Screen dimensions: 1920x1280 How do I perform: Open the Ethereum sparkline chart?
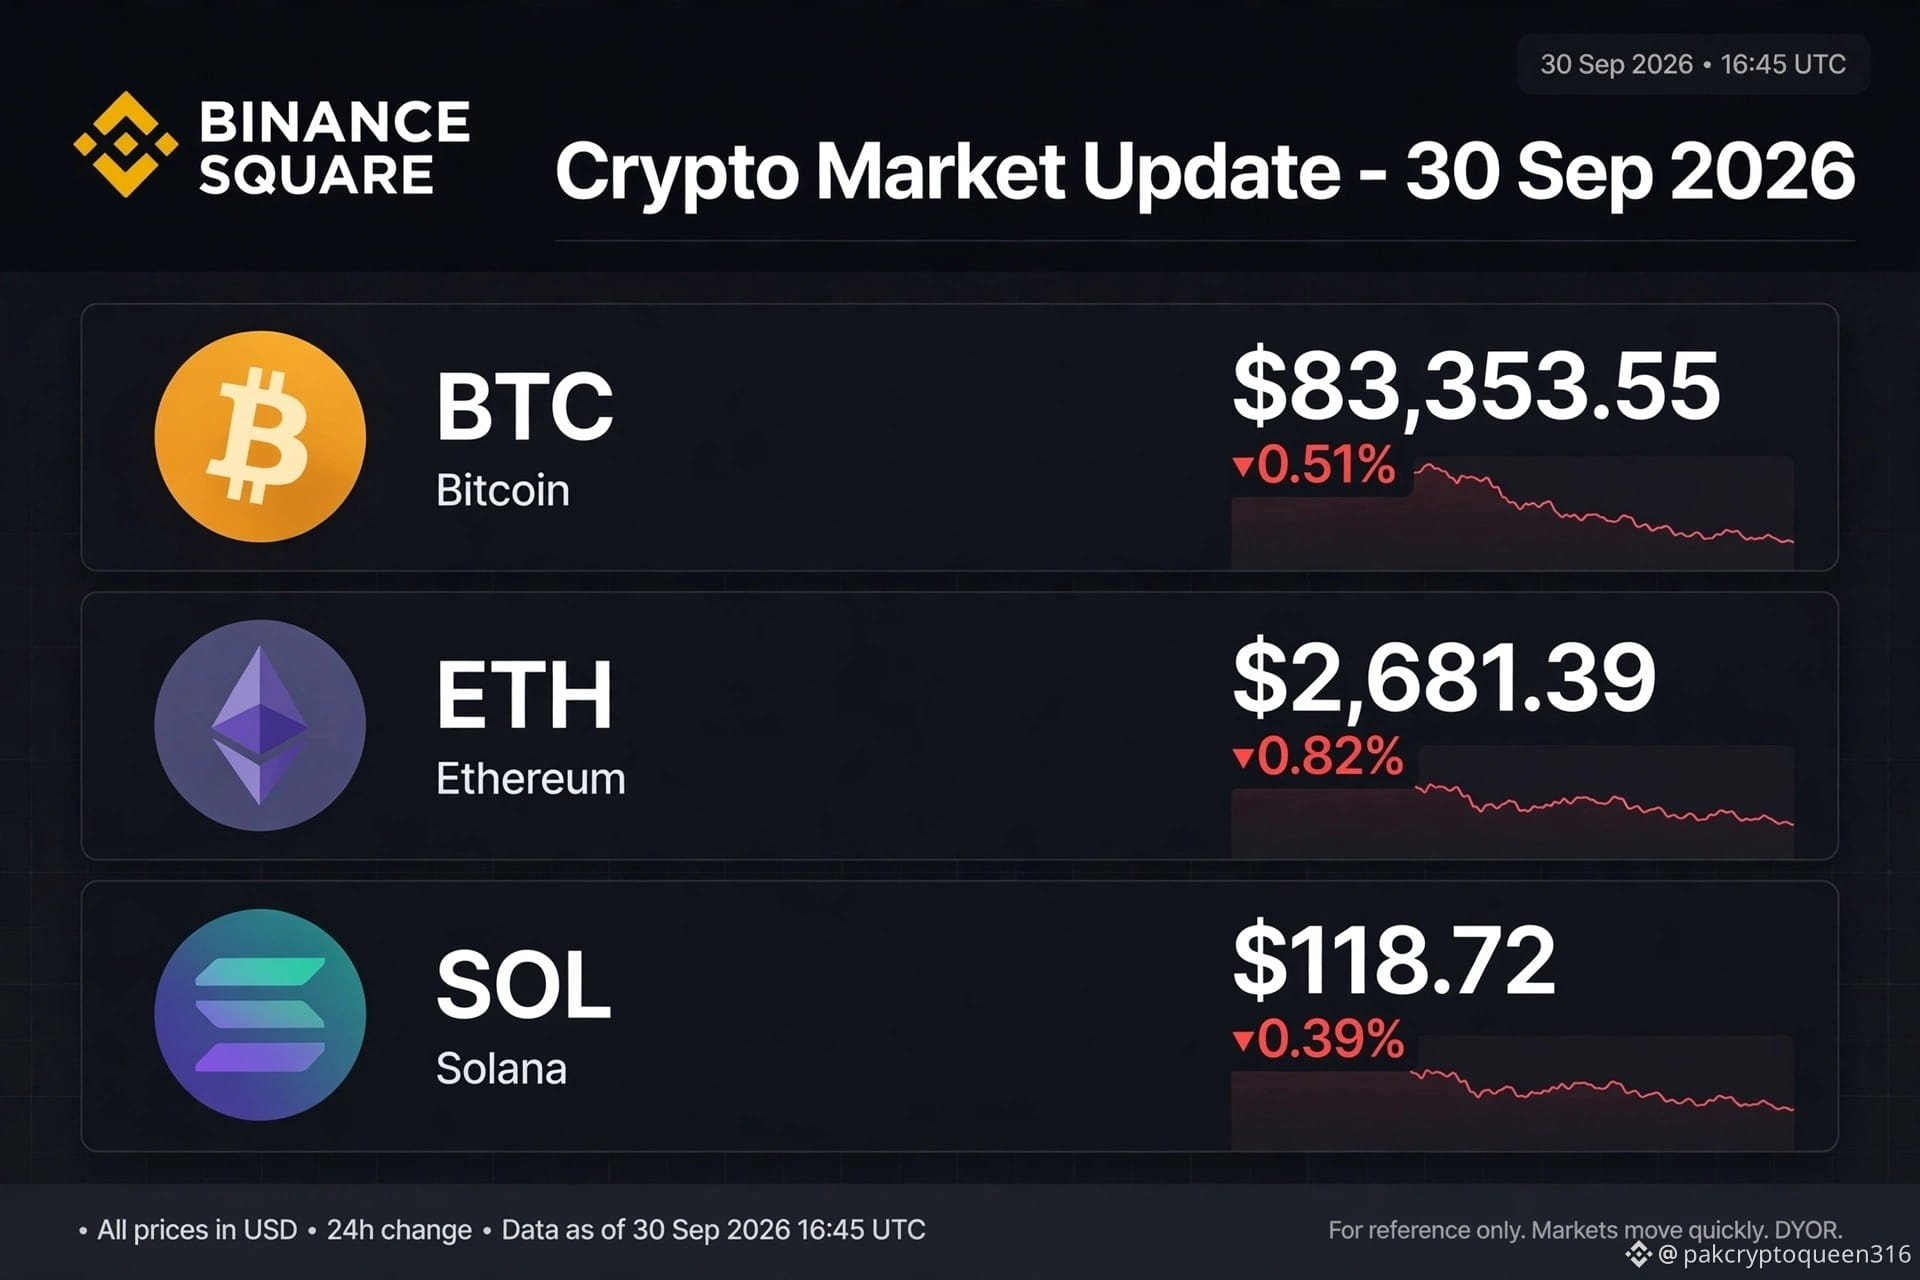[x=1512, y=801]
